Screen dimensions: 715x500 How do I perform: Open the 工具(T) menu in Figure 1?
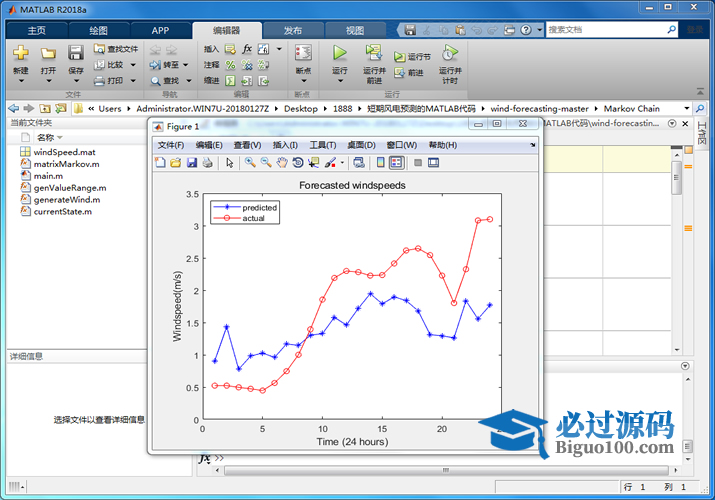click(x=323, y=145)
